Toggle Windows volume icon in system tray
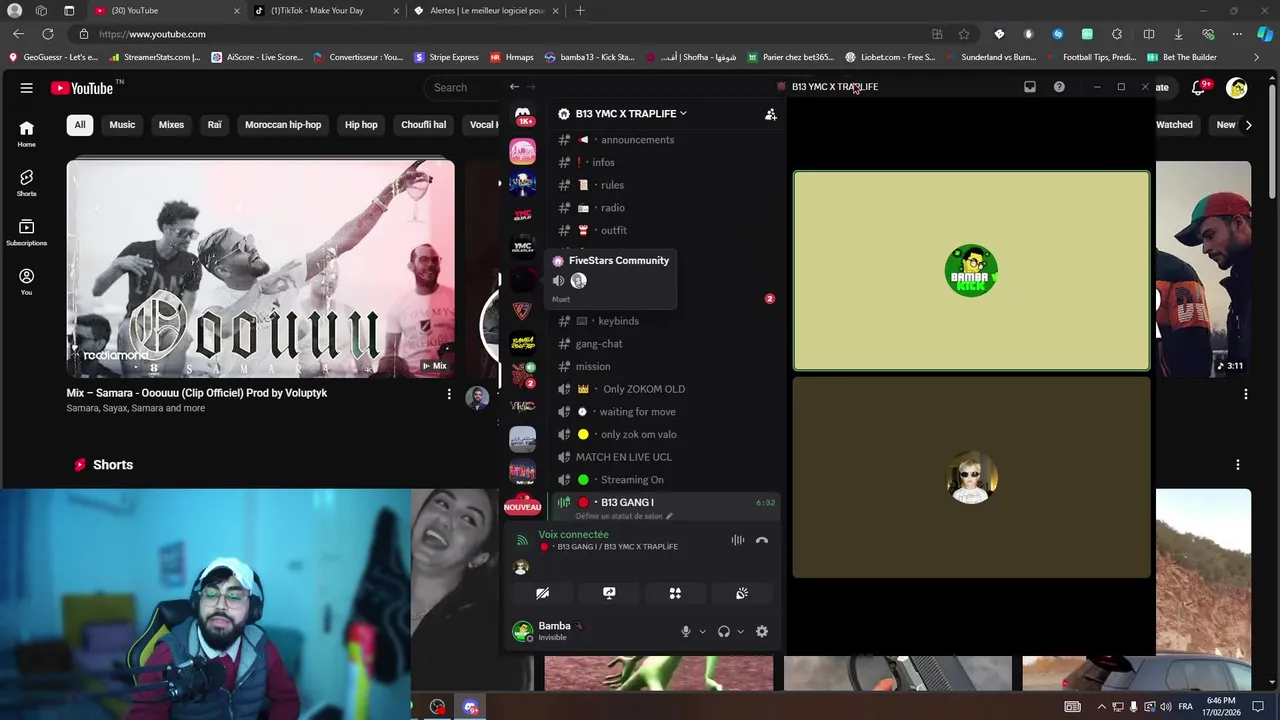The width and height of the screenshot is (1280, 720). point(1166,707)
